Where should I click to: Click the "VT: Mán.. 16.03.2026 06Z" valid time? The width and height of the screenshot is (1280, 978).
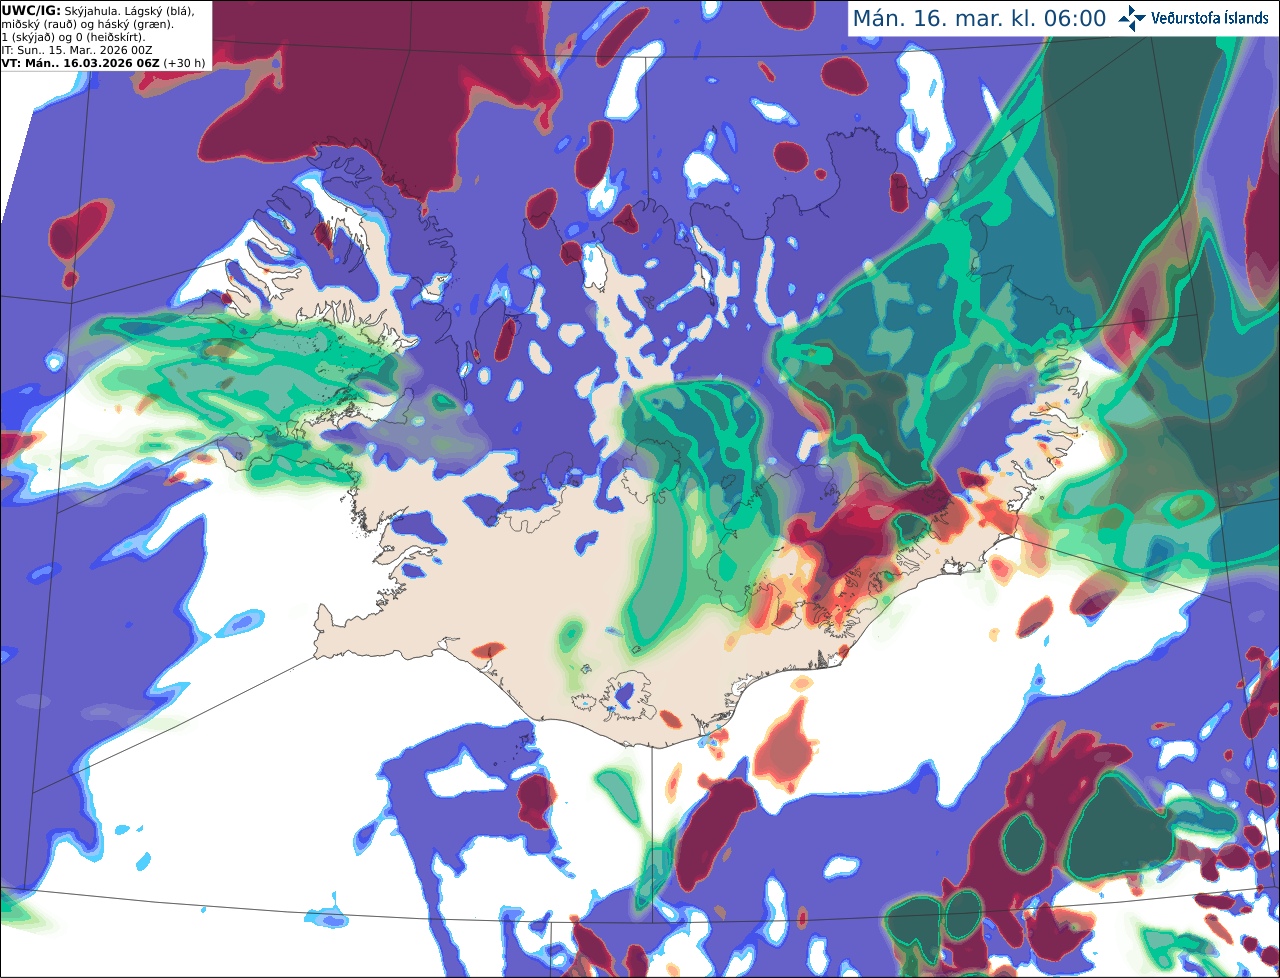pos(80,63)
